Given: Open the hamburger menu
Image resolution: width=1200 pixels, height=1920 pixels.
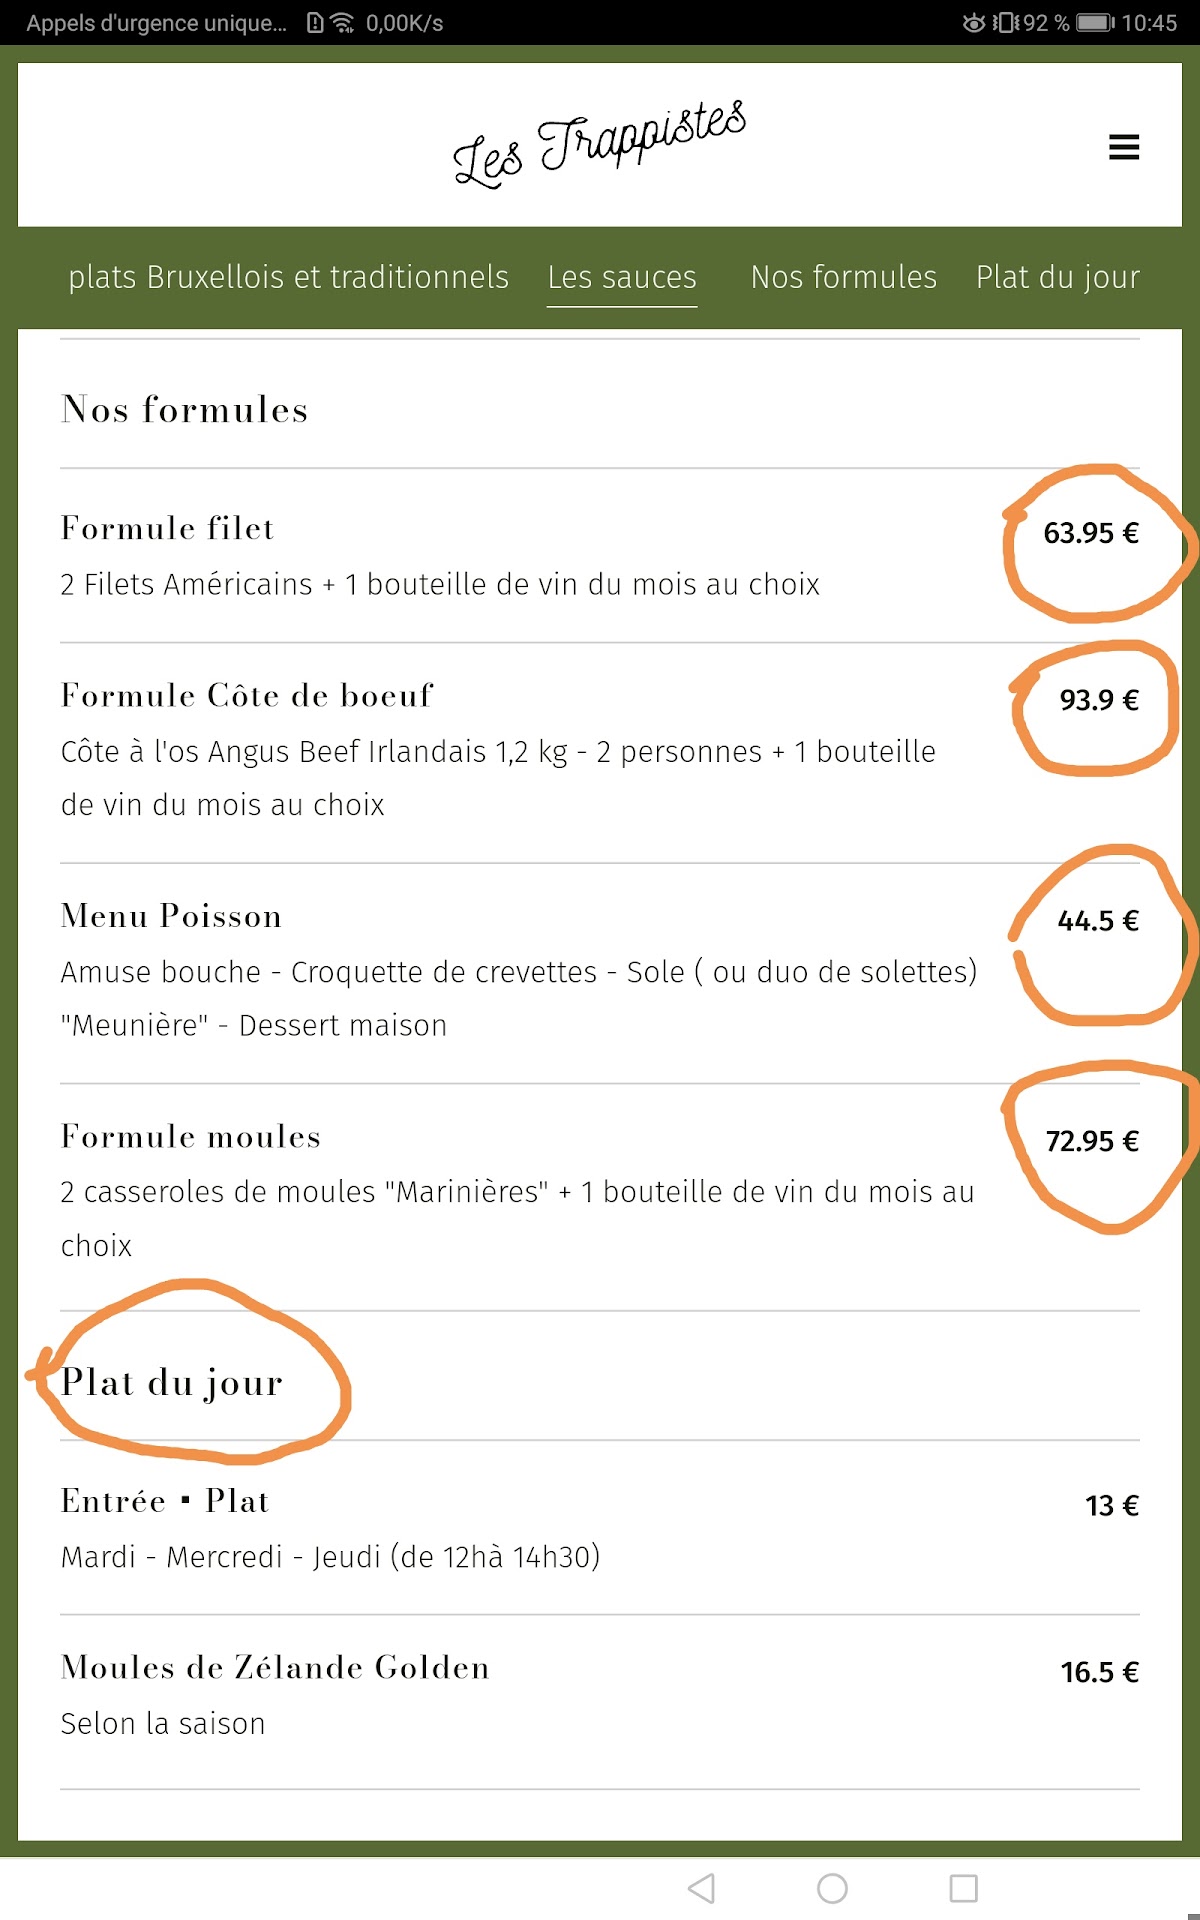Looking at the screenshot, I should tap(1124, 147).
